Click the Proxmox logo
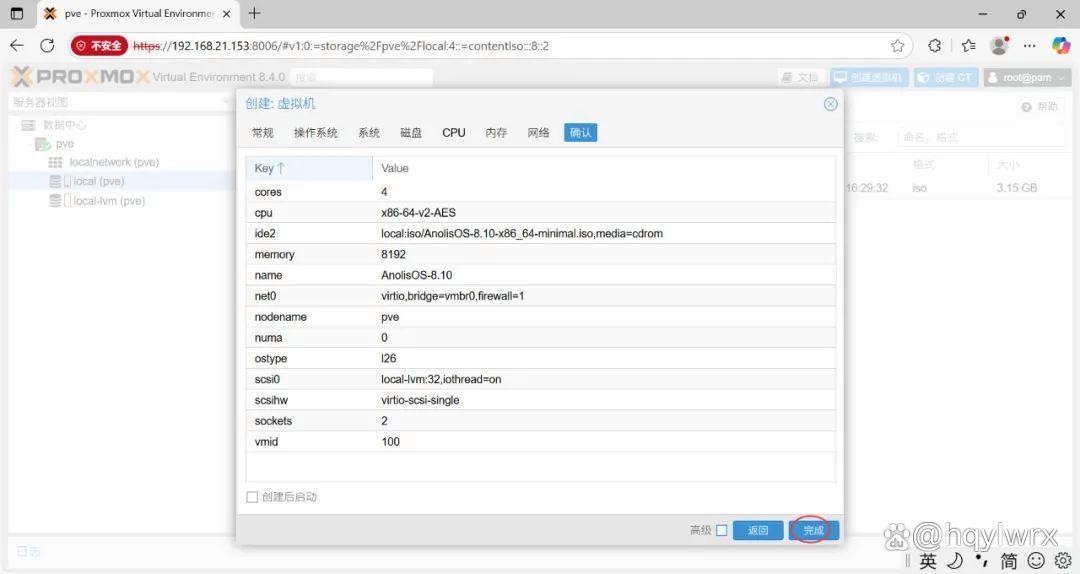Image resolution: width=1080 pixels, height=574 pixels. tap(80, 76)
